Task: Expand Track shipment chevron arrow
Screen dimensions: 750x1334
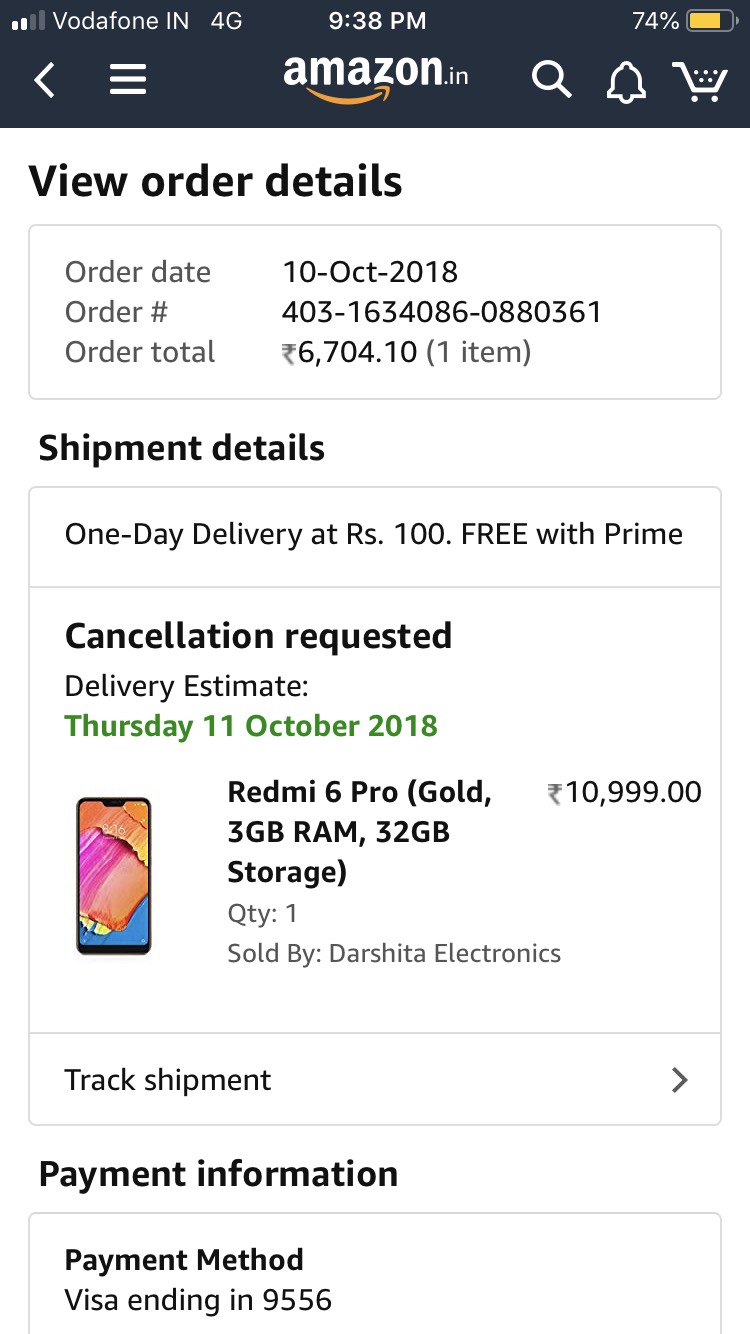Action: click(680, 1080)
